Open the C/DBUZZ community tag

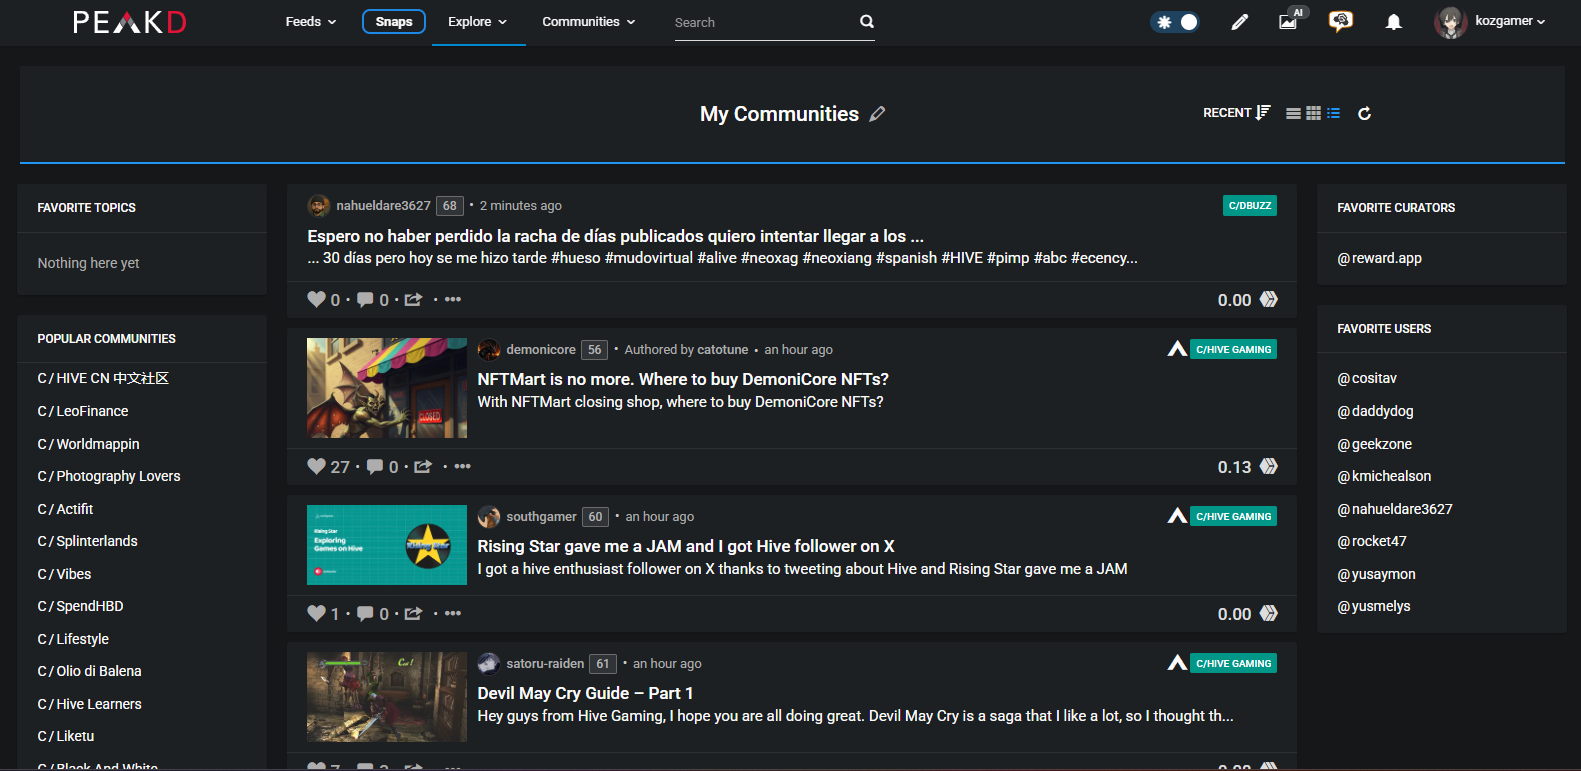1250,205
